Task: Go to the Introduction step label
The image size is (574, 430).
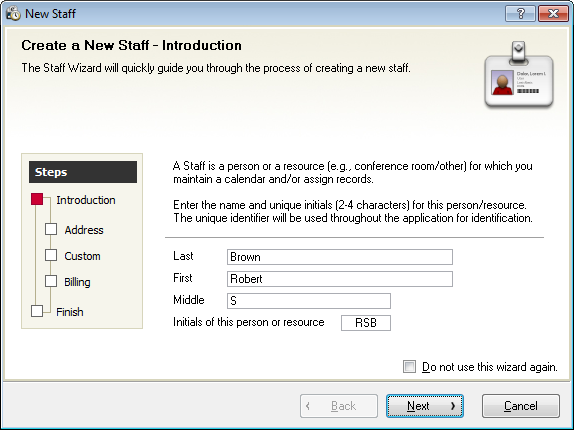Action: point(86,200)
